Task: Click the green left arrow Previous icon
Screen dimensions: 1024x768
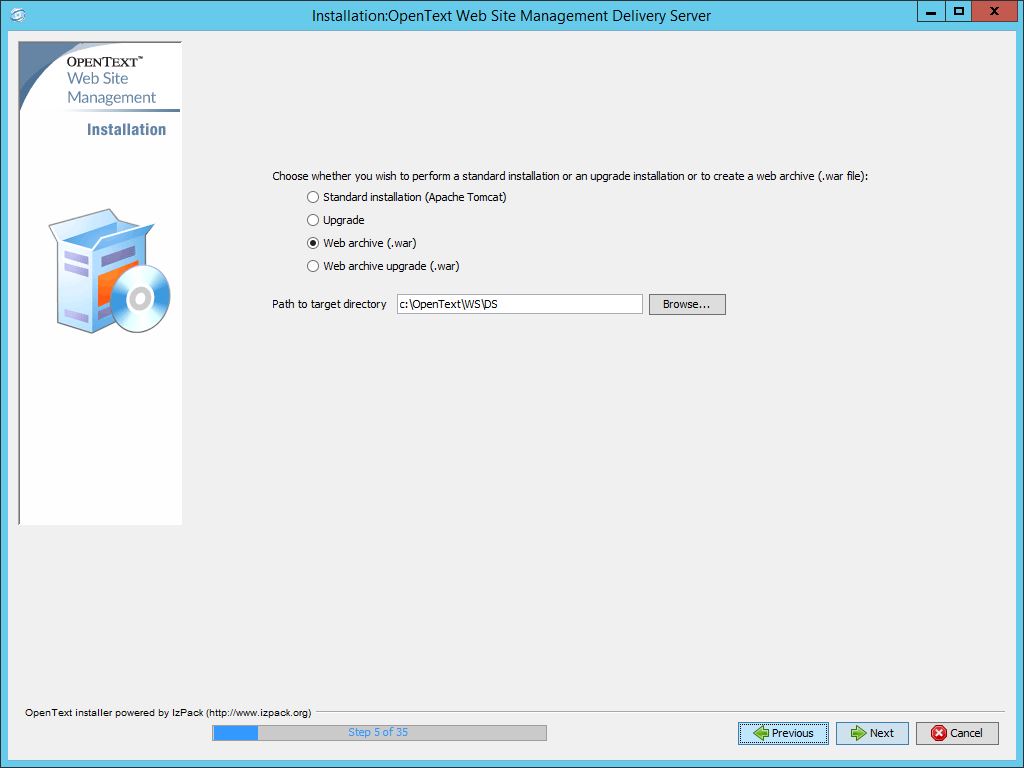Action: coord(761,733)
